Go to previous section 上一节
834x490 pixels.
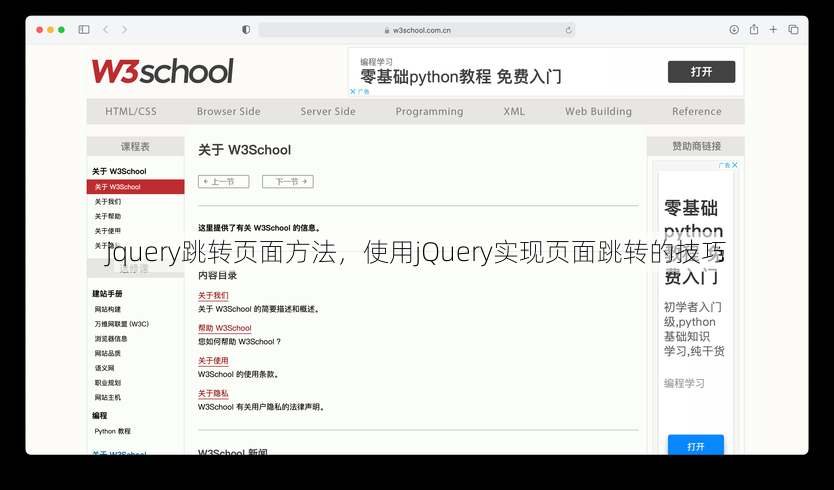pyautogui.click(x=223, y=181)
